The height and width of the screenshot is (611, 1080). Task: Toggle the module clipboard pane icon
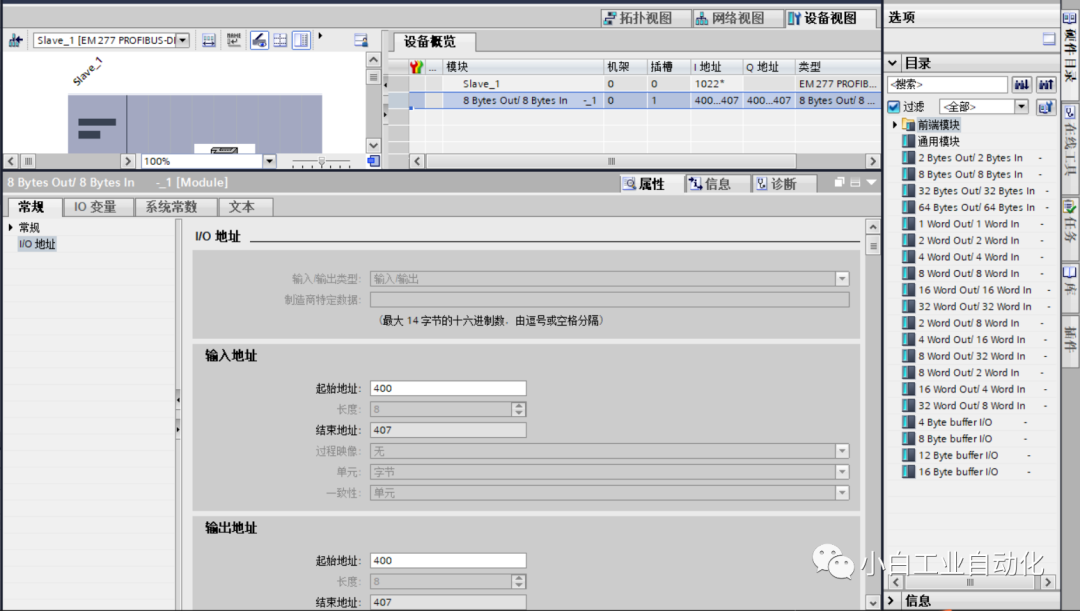[301, 41]
